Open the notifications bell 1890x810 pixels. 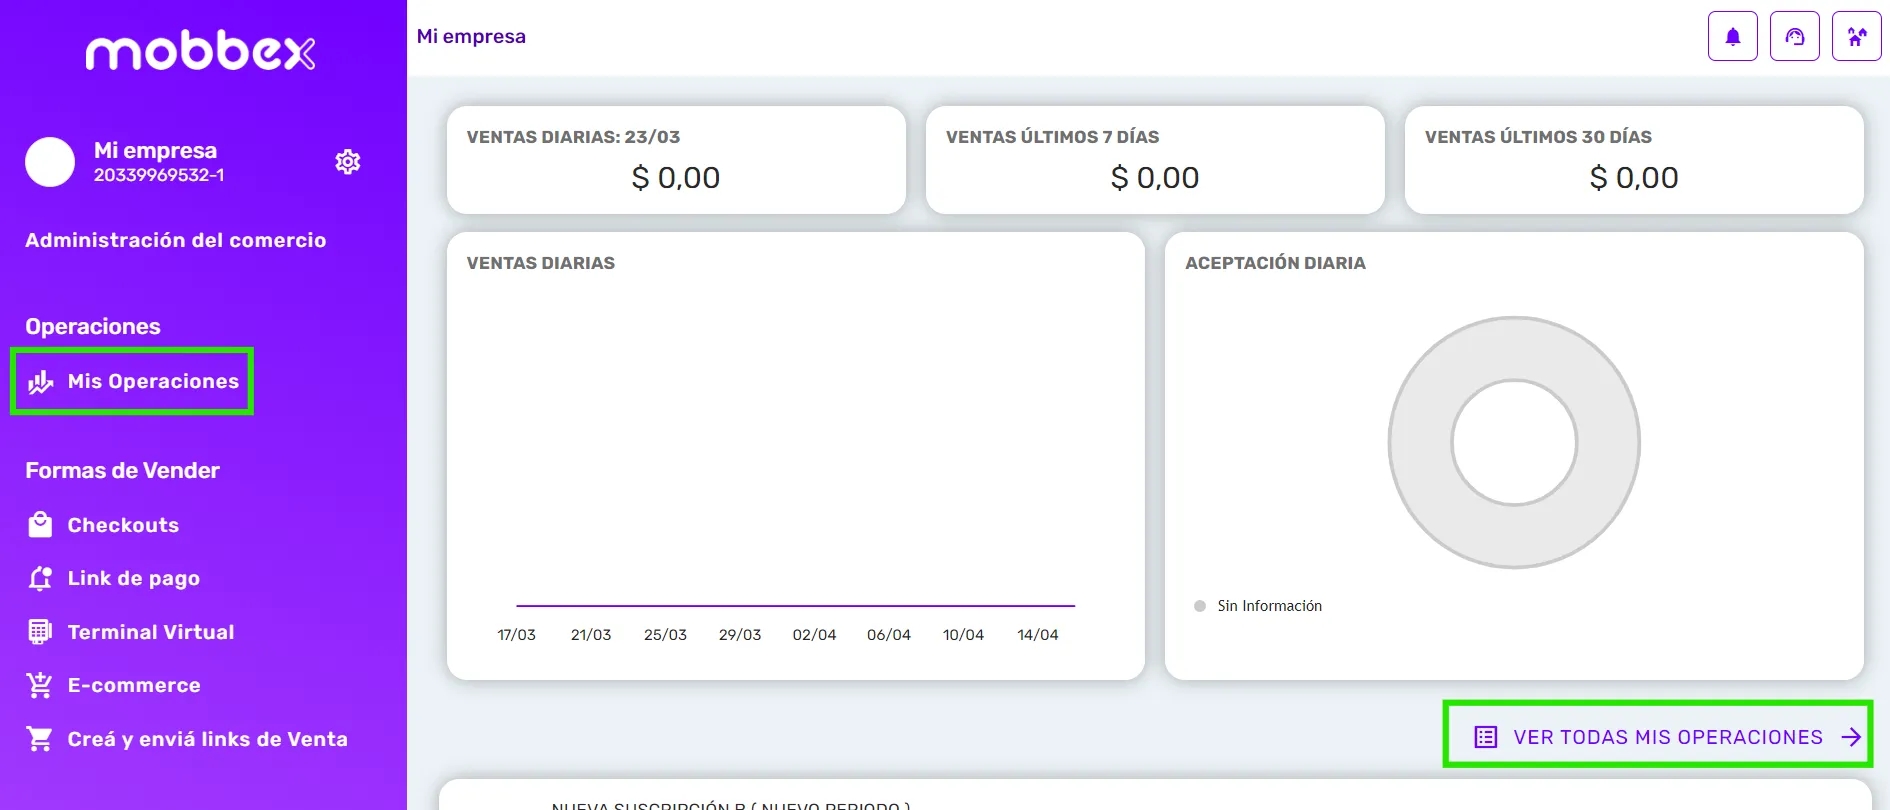click(1732, 36)
